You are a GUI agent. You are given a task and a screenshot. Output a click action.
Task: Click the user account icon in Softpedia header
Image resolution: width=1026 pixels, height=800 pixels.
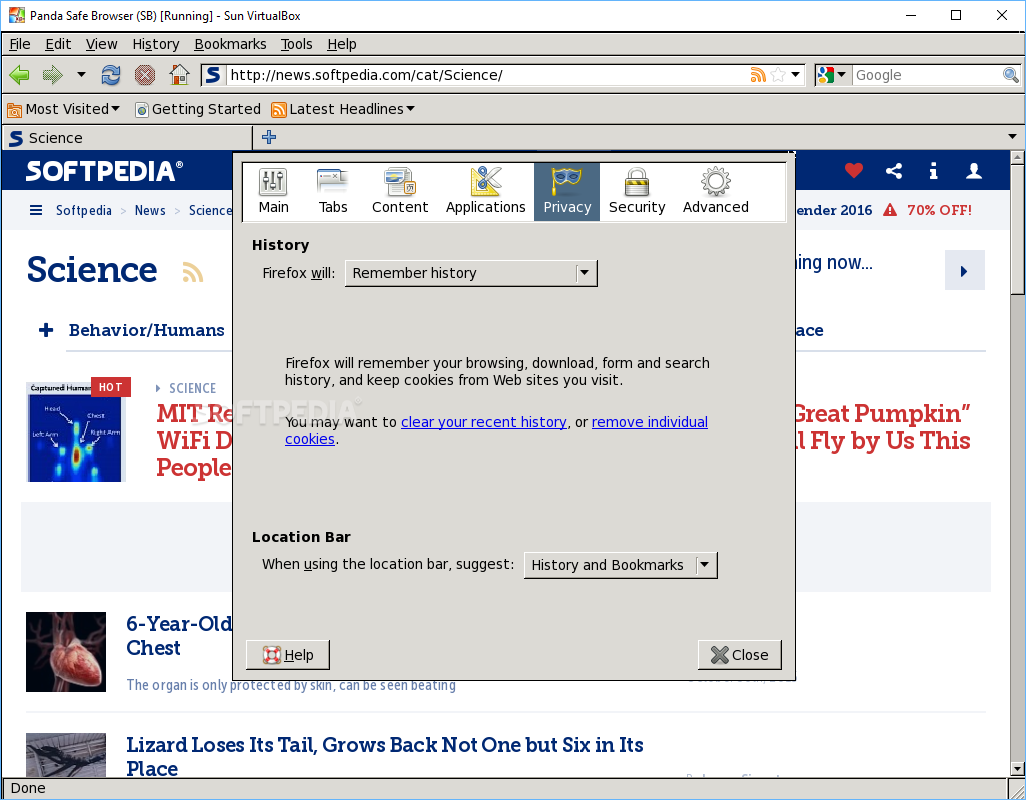click(974, 171)
